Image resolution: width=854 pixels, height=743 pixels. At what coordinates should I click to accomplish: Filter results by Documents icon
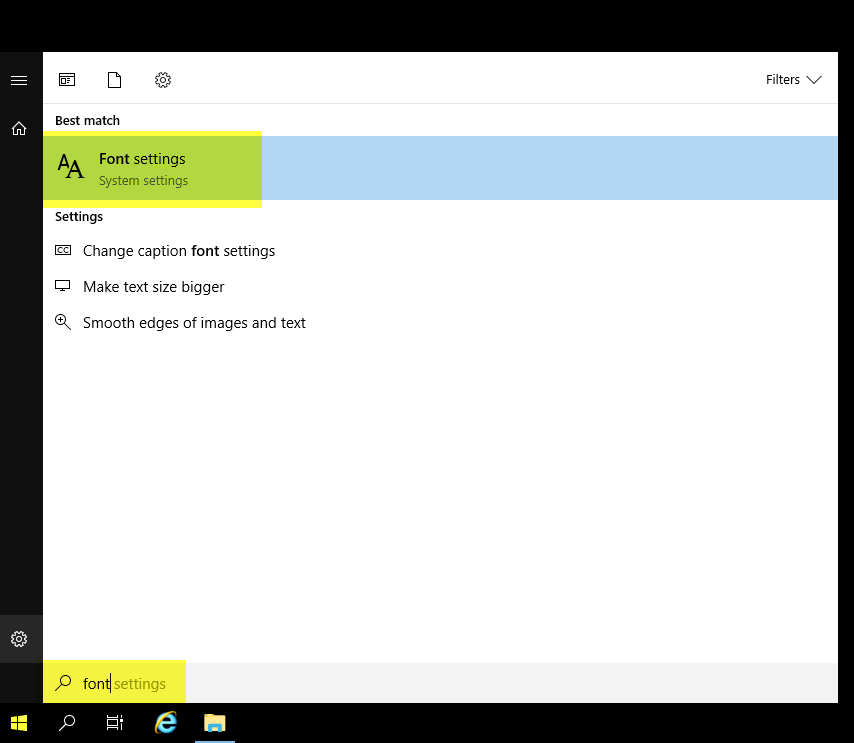pyautogui.click(x=114, y=80)
